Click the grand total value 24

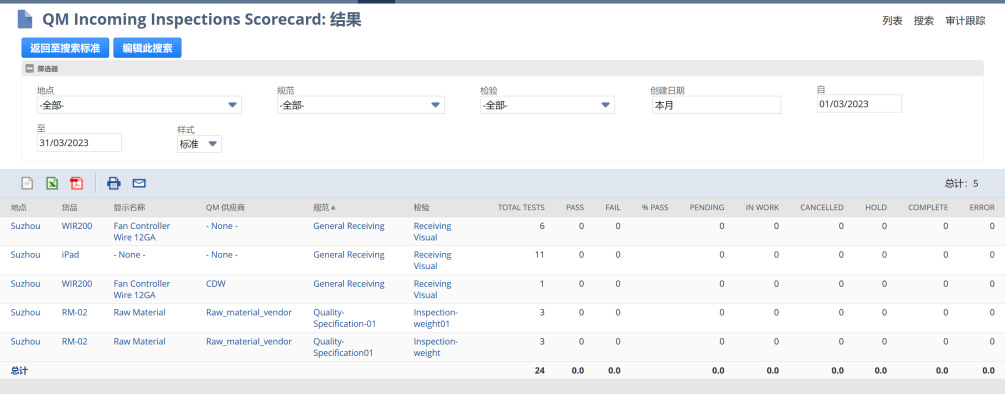[540, 370]
